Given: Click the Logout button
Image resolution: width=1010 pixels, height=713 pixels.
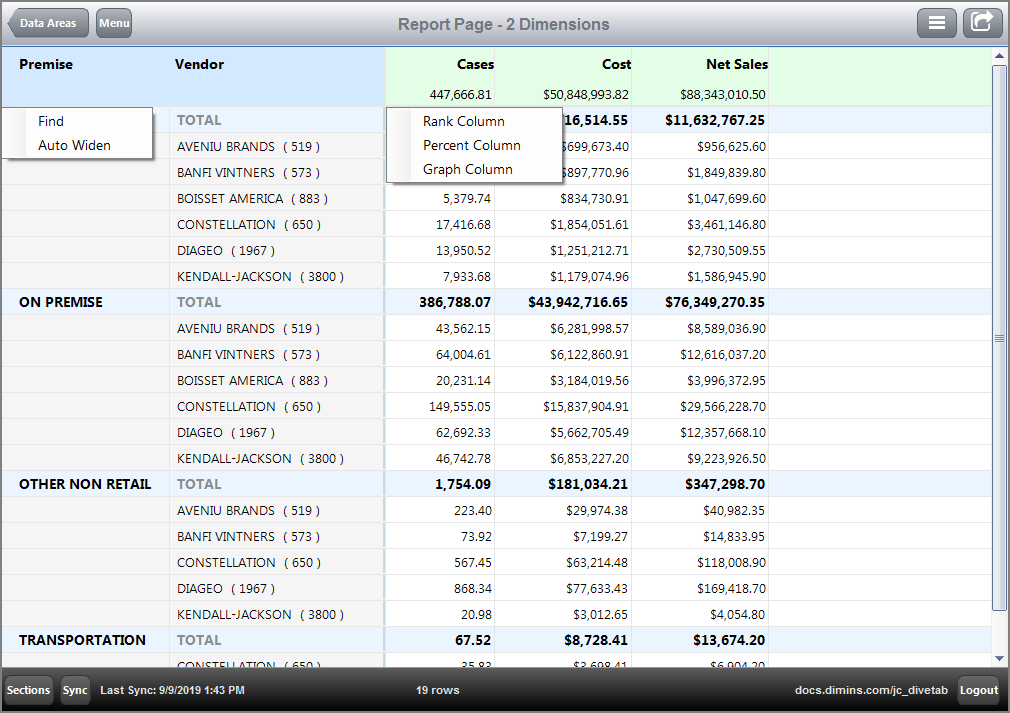Looking at the screenshot, I should pos(979,690).
